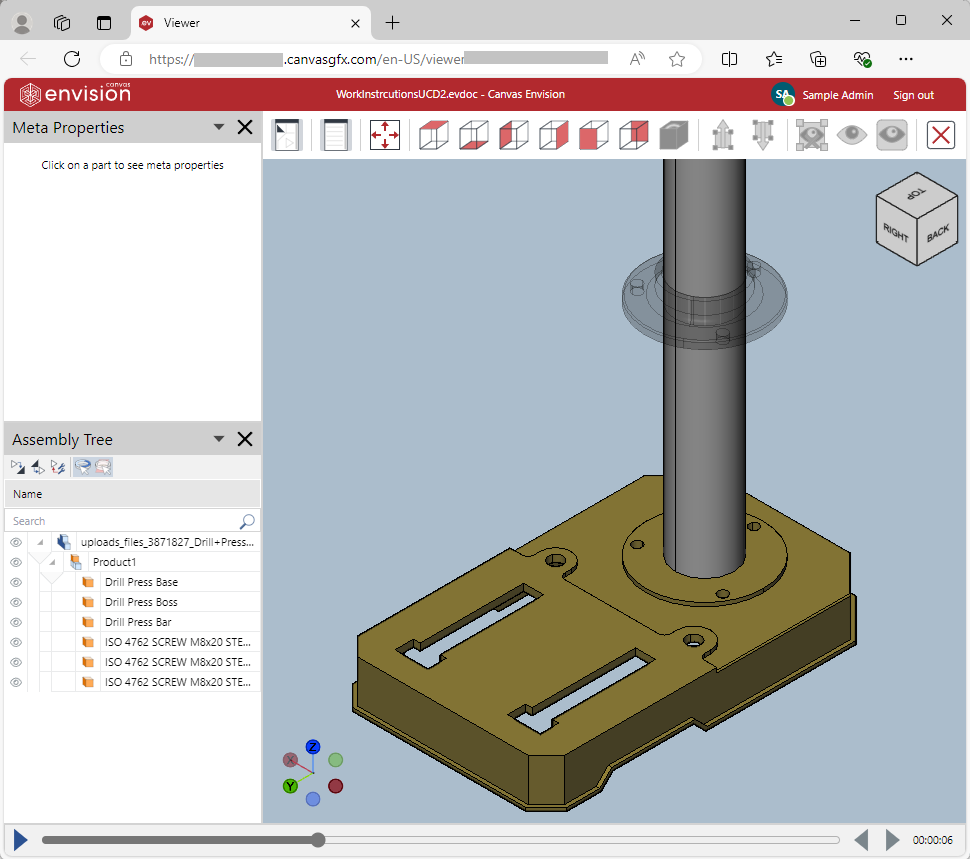The image size is (970, 859).
Task: Click the black triangle with arrow Assembly Tree icon
Action: tap(38, 467)
